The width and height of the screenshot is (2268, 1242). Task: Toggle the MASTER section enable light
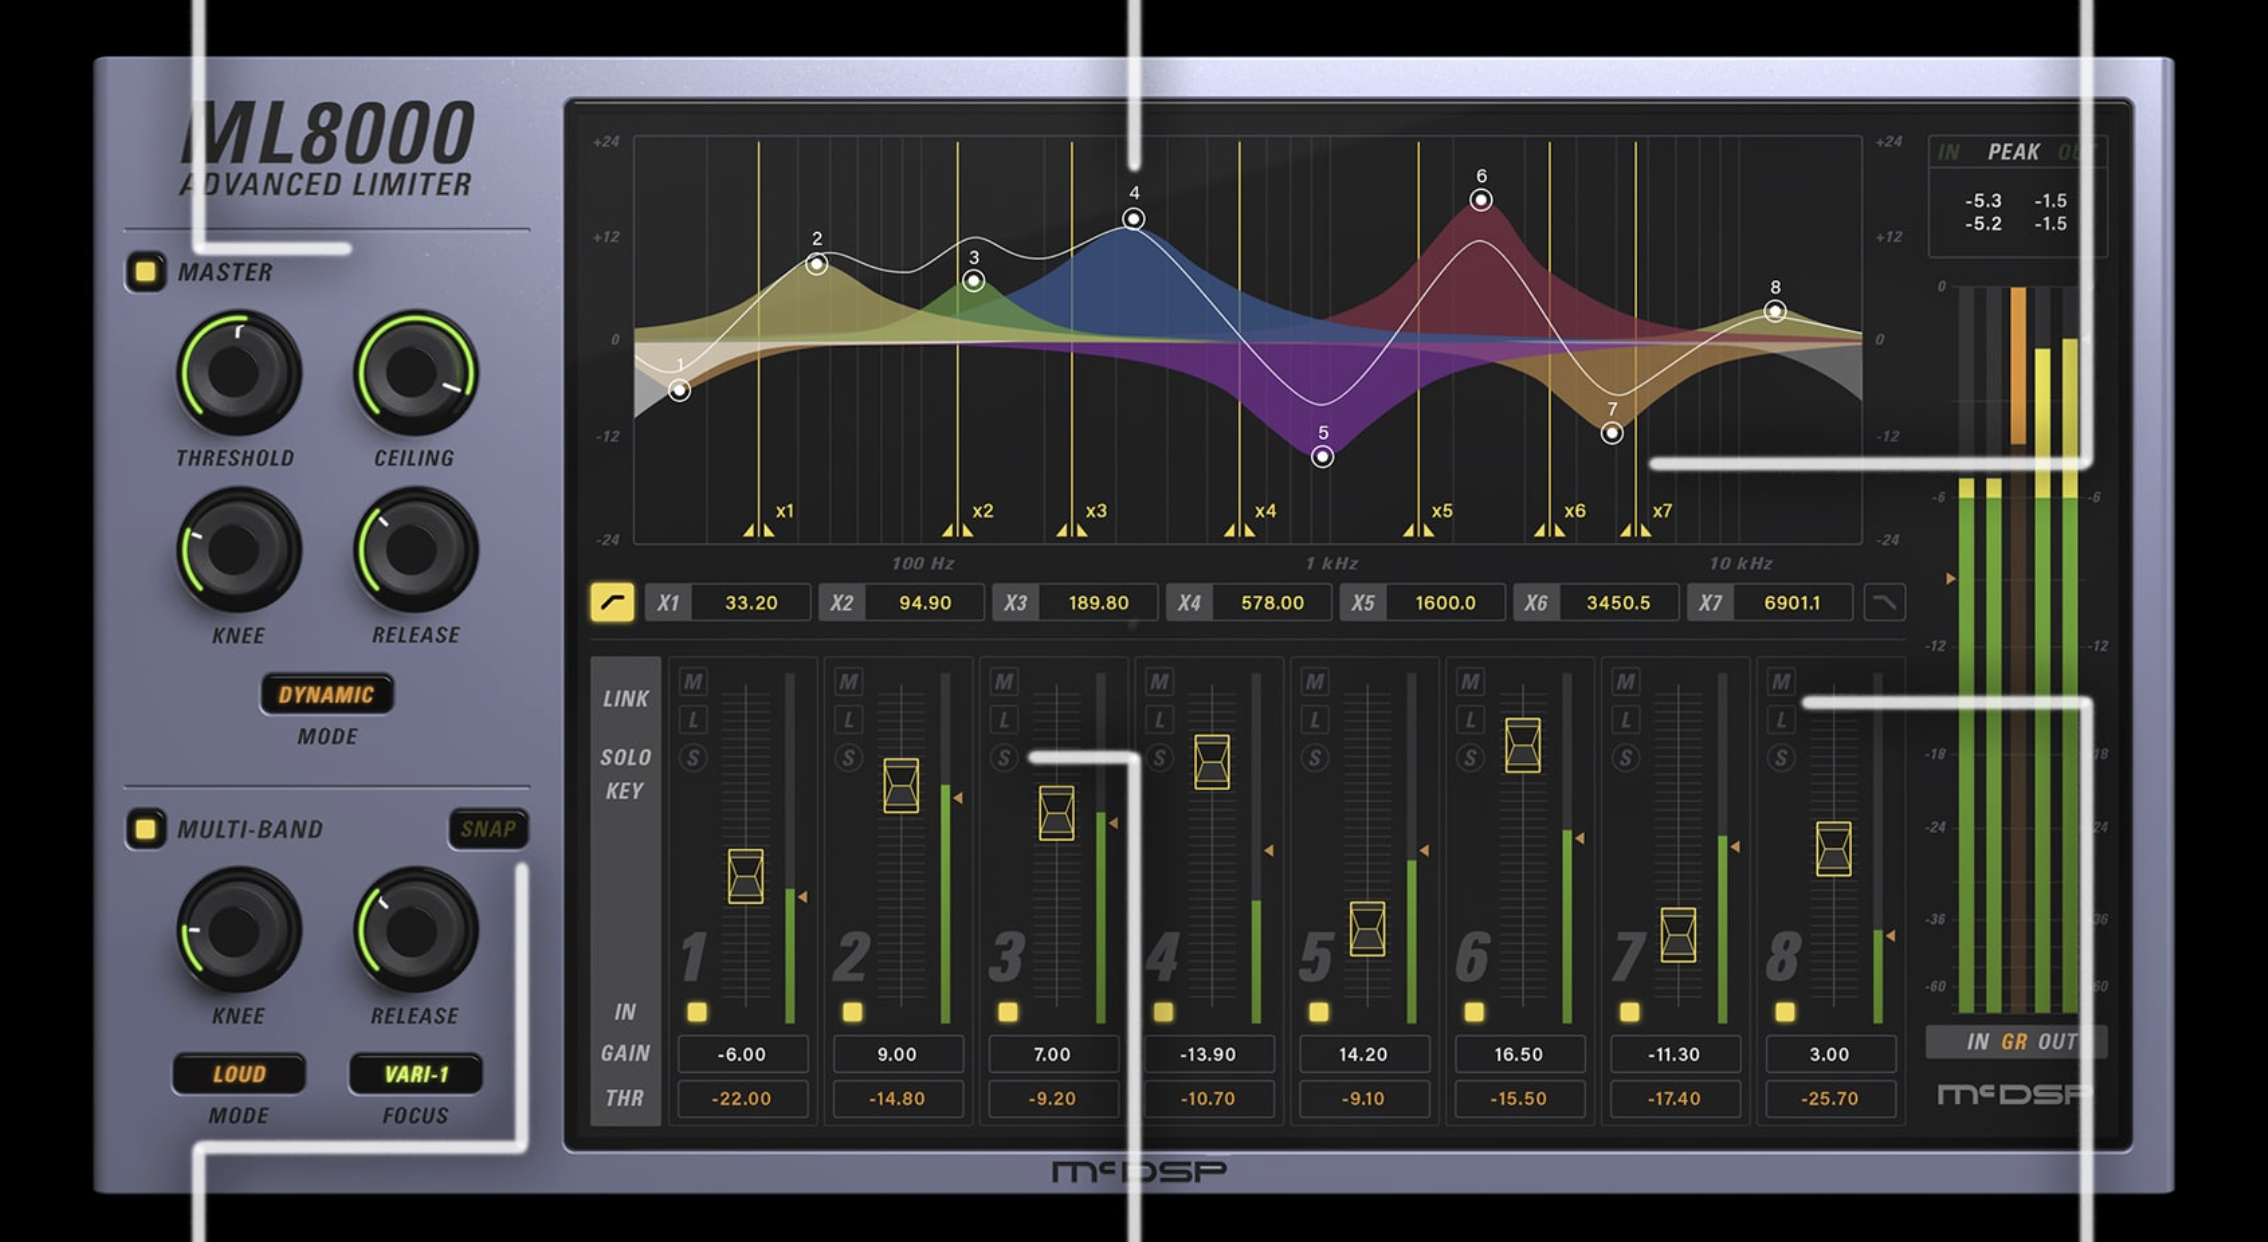(x=146, y=272)
